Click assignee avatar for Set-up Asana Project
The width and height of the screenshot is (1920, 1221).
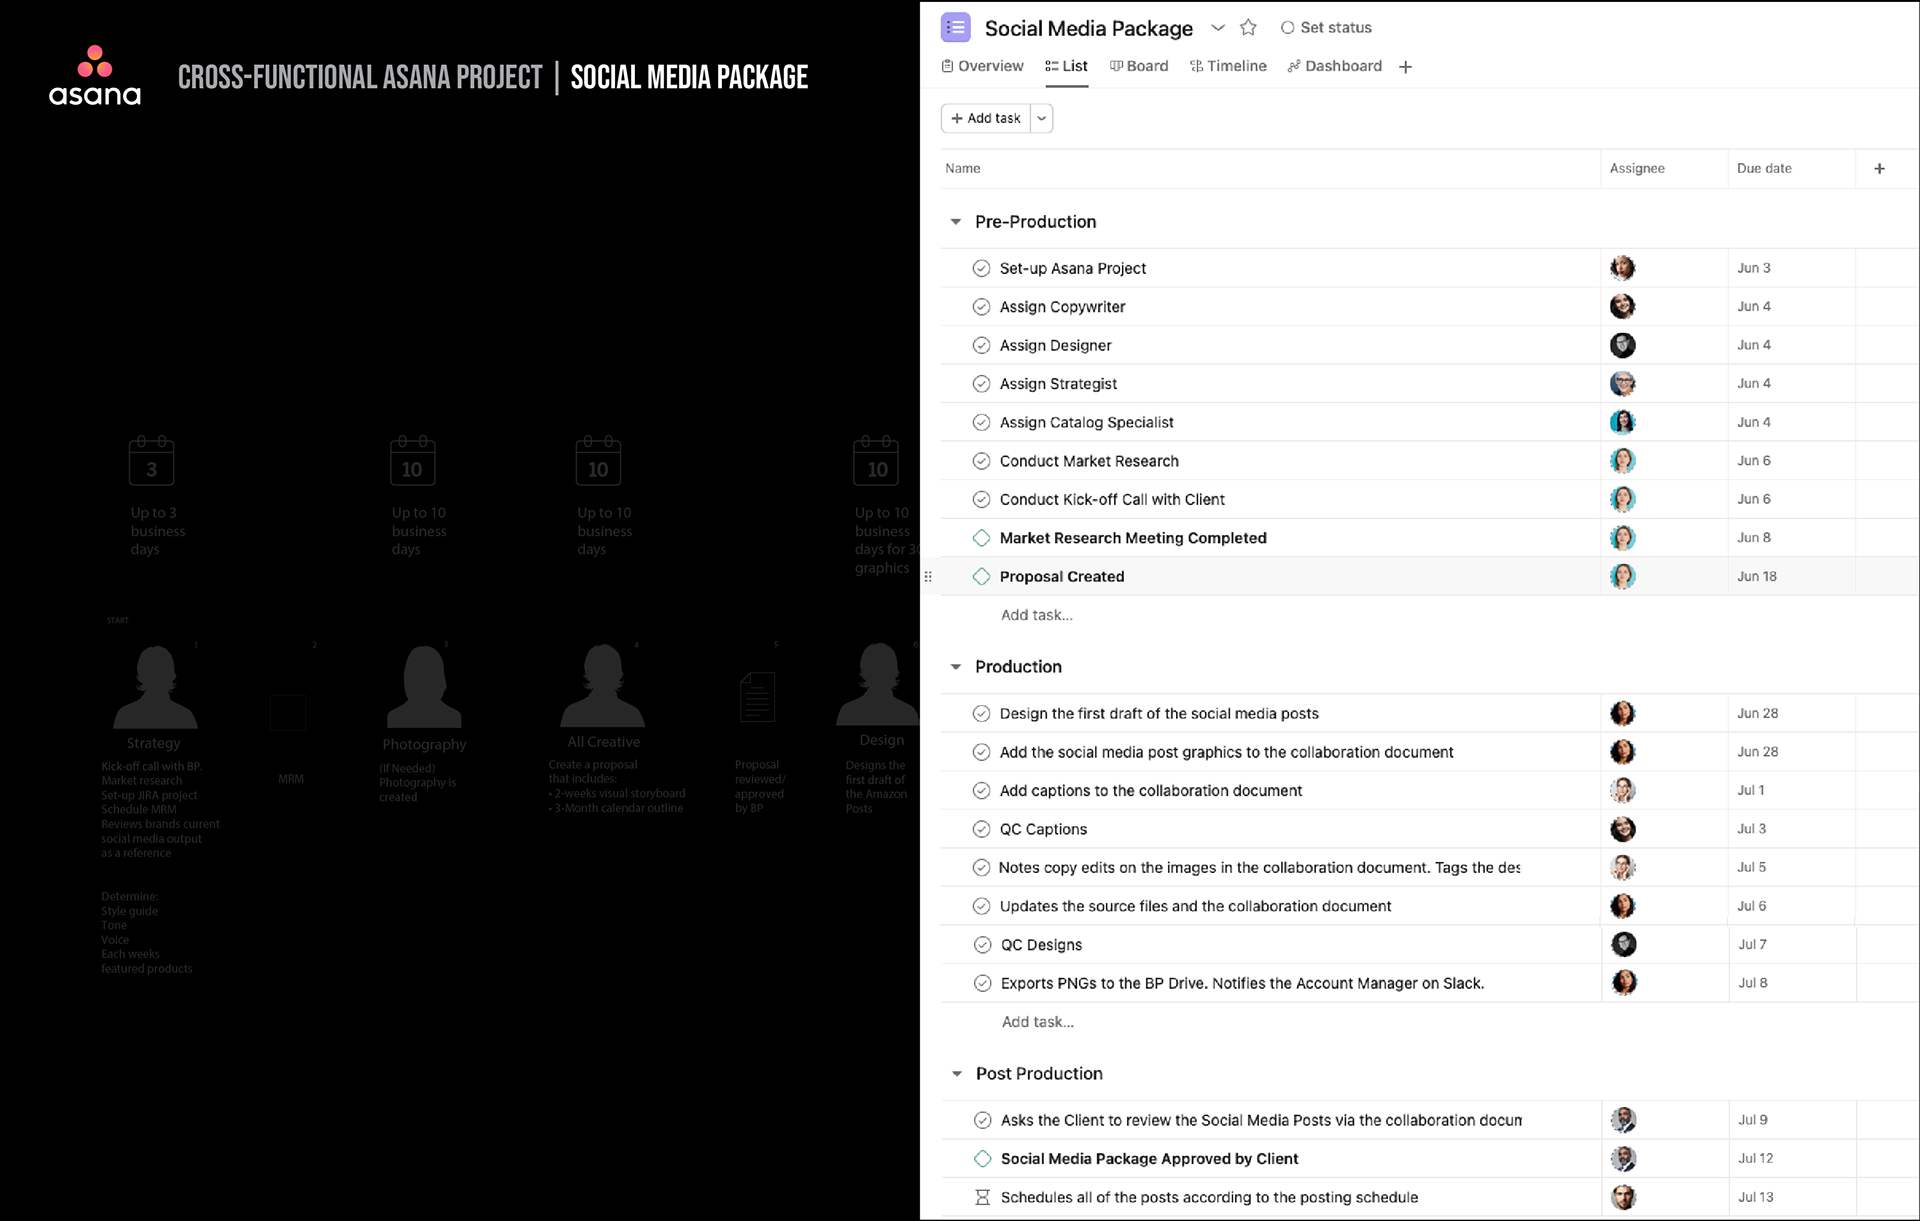[x=1622, y=268]
